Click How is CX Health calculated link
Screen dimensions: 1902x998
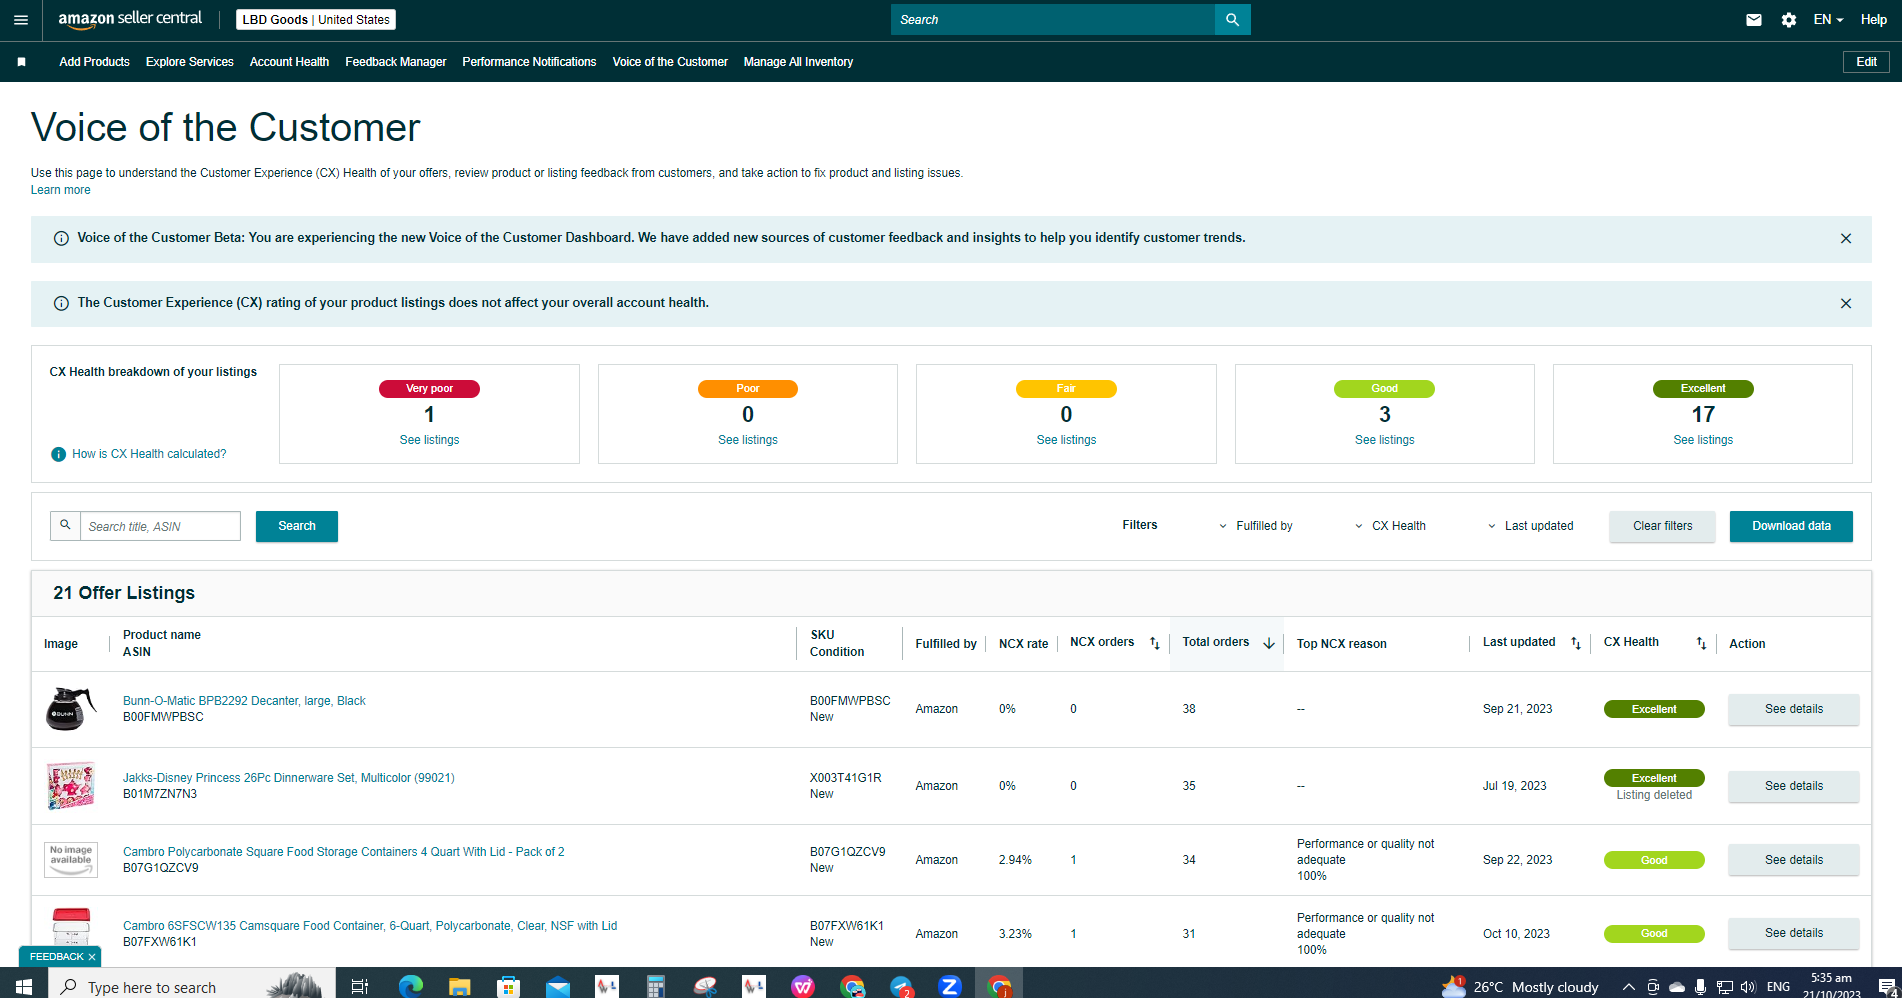coord(149,454)
